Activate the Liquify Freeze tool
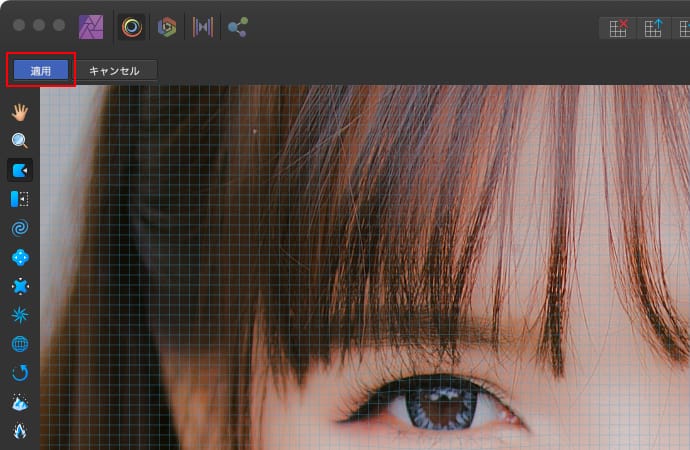Viewport: 690px width, 450px height. tap(20, 402)
